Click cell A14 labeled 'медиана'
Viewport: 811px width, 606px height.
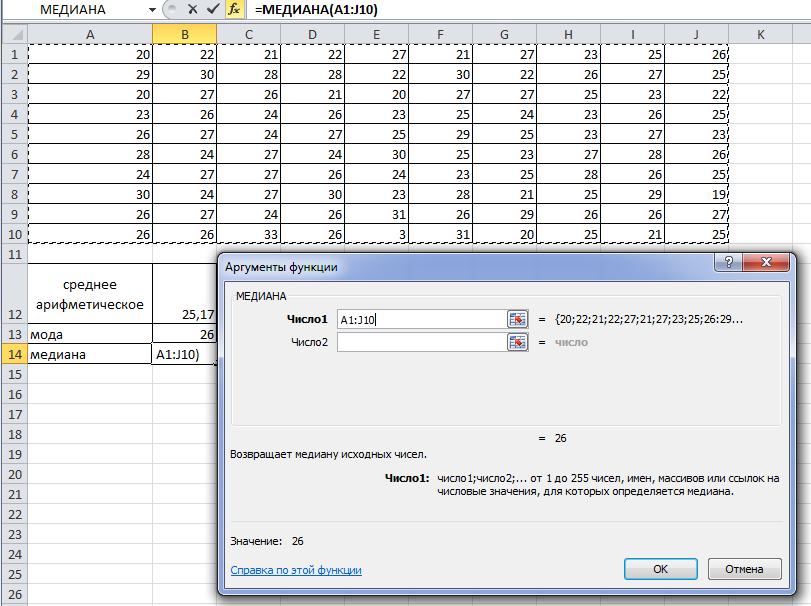(90, 354)
